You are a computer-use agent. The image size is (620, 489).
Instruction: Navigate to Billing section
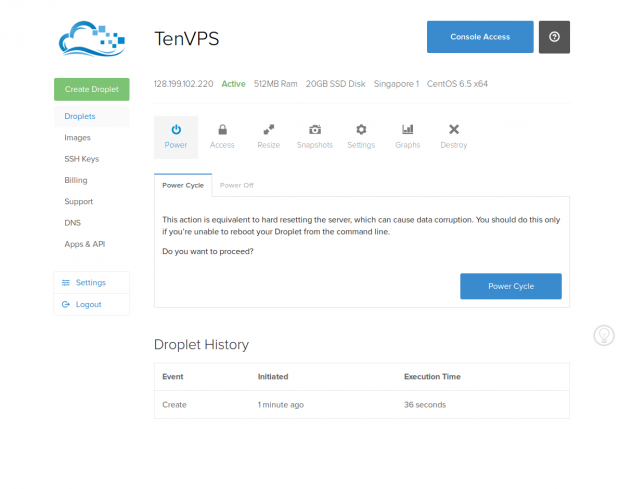pos(76,180)
